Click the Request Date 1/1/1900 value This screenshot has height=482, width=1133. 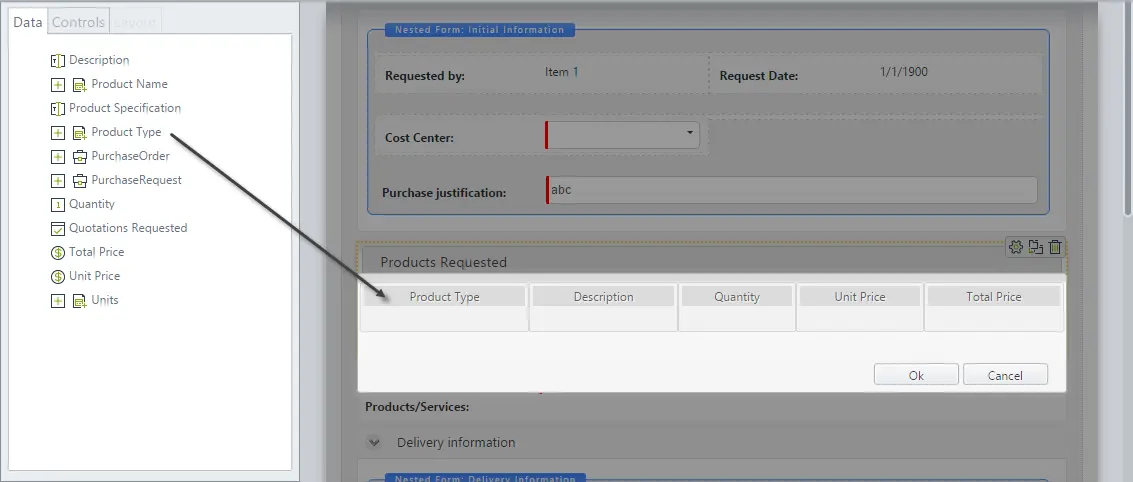pyautogui.click(x=904, y=72)
